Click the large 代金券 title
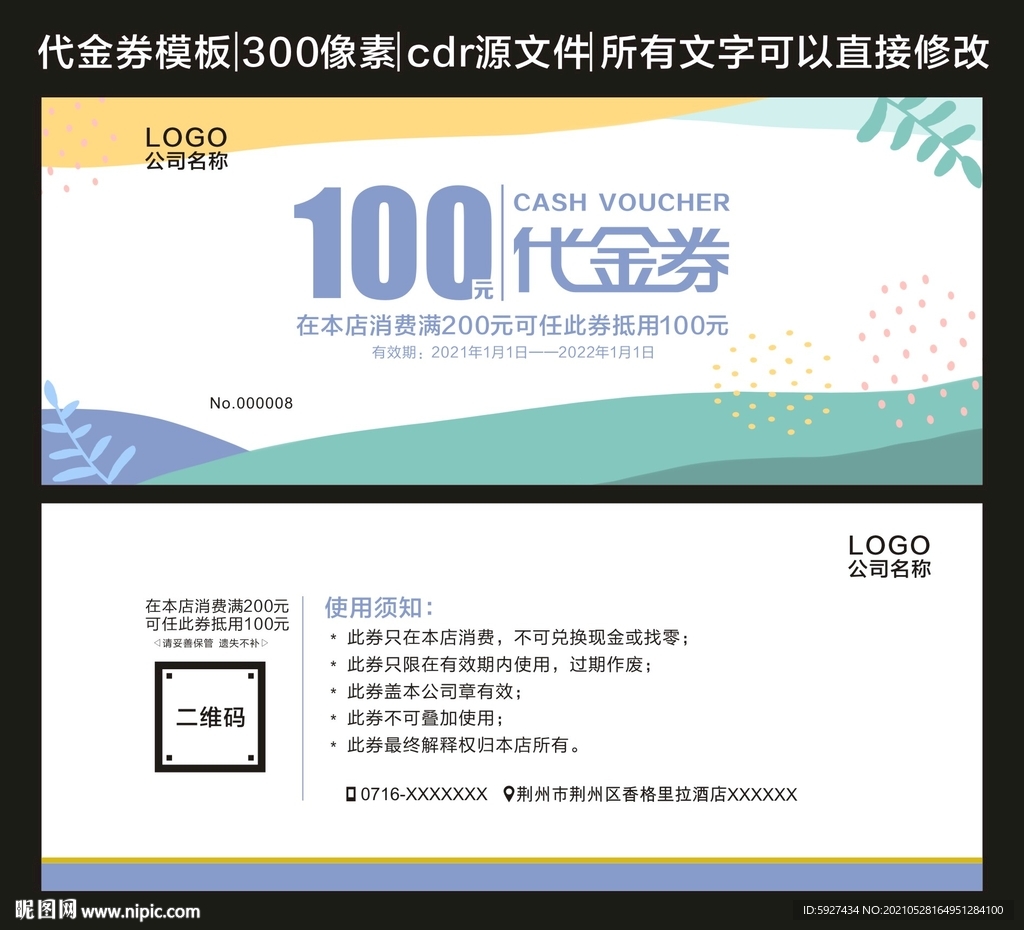The height and width of the screenshot is (930, 1024). click(621, 259)
